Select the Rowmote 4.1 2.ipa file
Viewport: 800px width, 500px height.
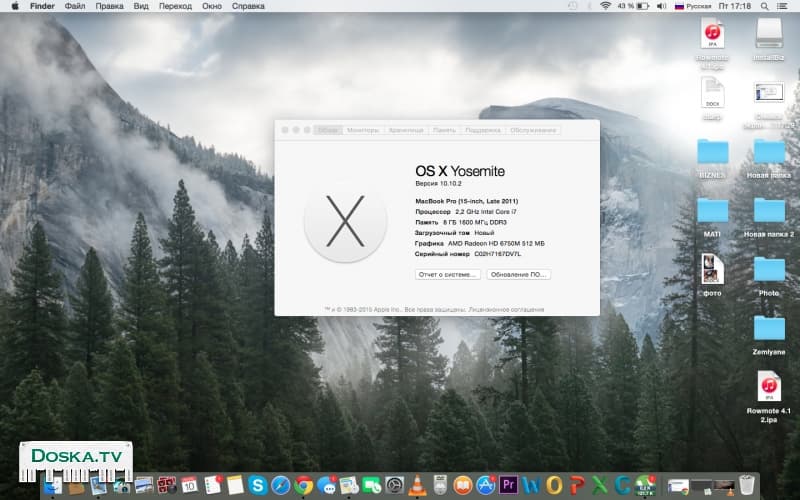[x=769, y=386]
